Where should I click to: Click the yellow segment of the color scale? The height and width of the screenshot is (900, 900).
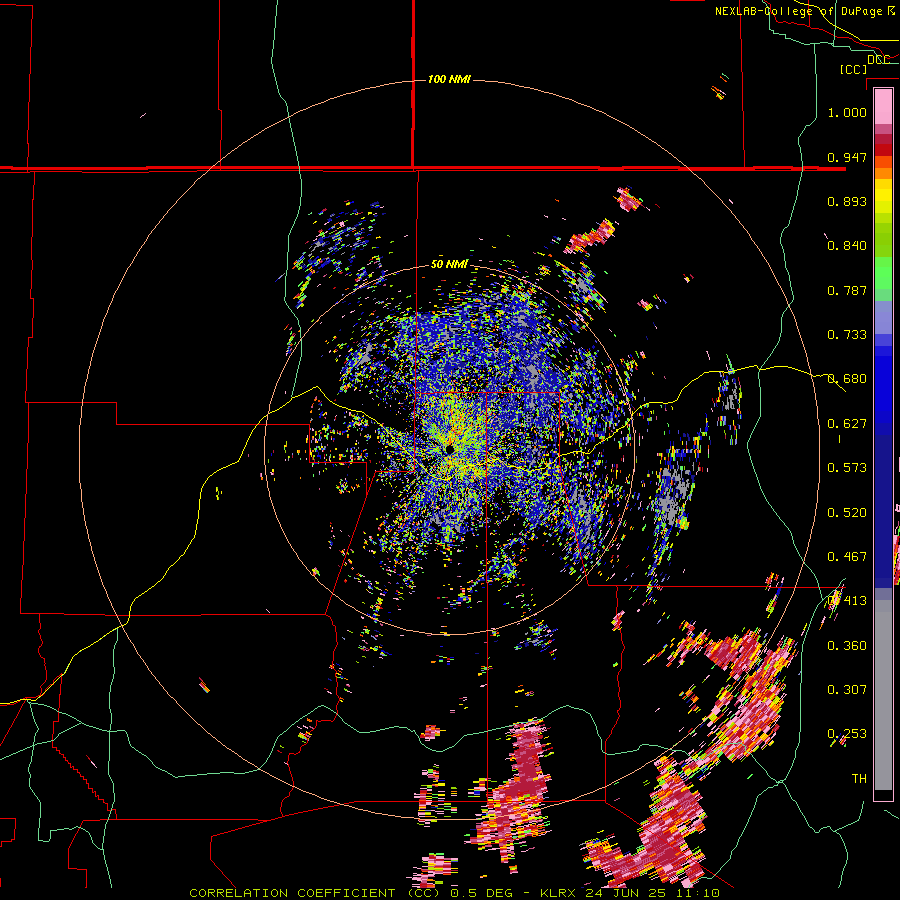pos(883,197)
